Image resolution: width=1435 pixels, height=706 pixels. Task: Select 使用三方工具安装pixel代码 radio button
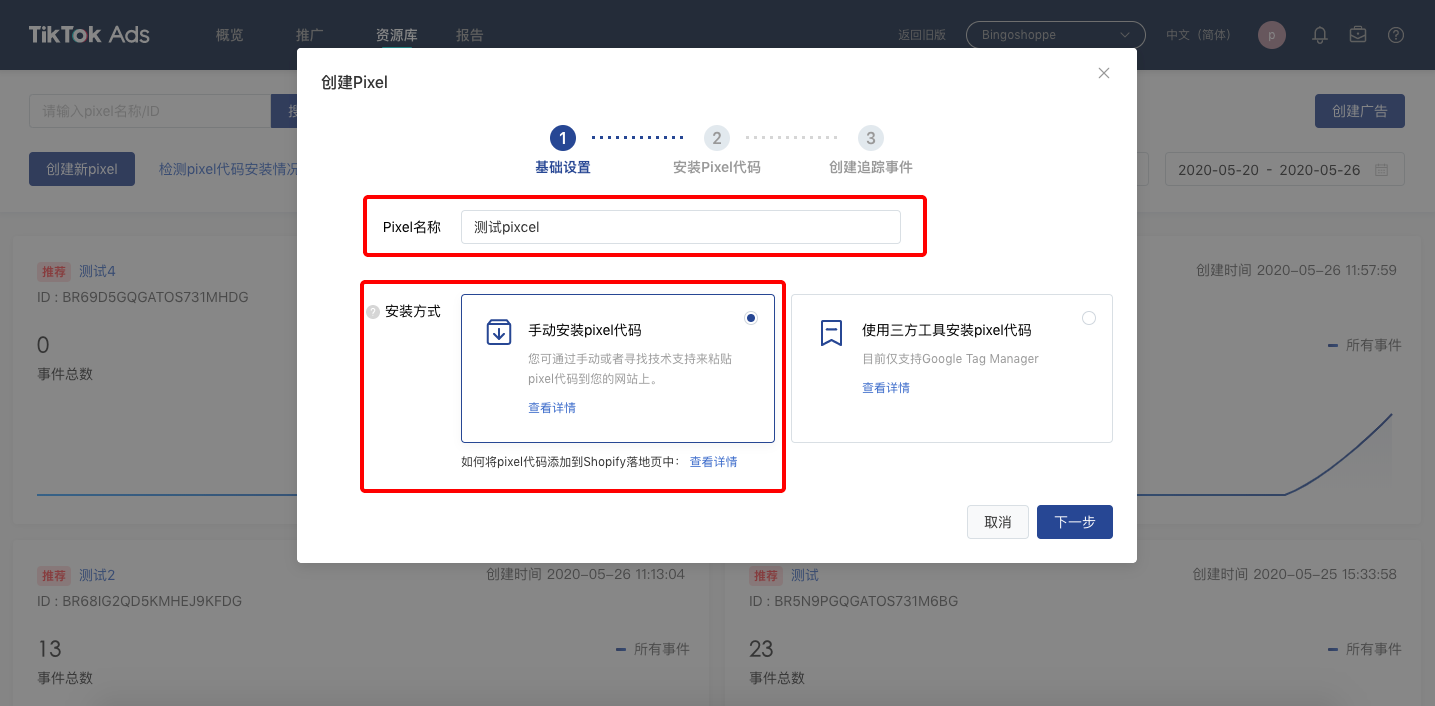click(x=1089, y=318)
